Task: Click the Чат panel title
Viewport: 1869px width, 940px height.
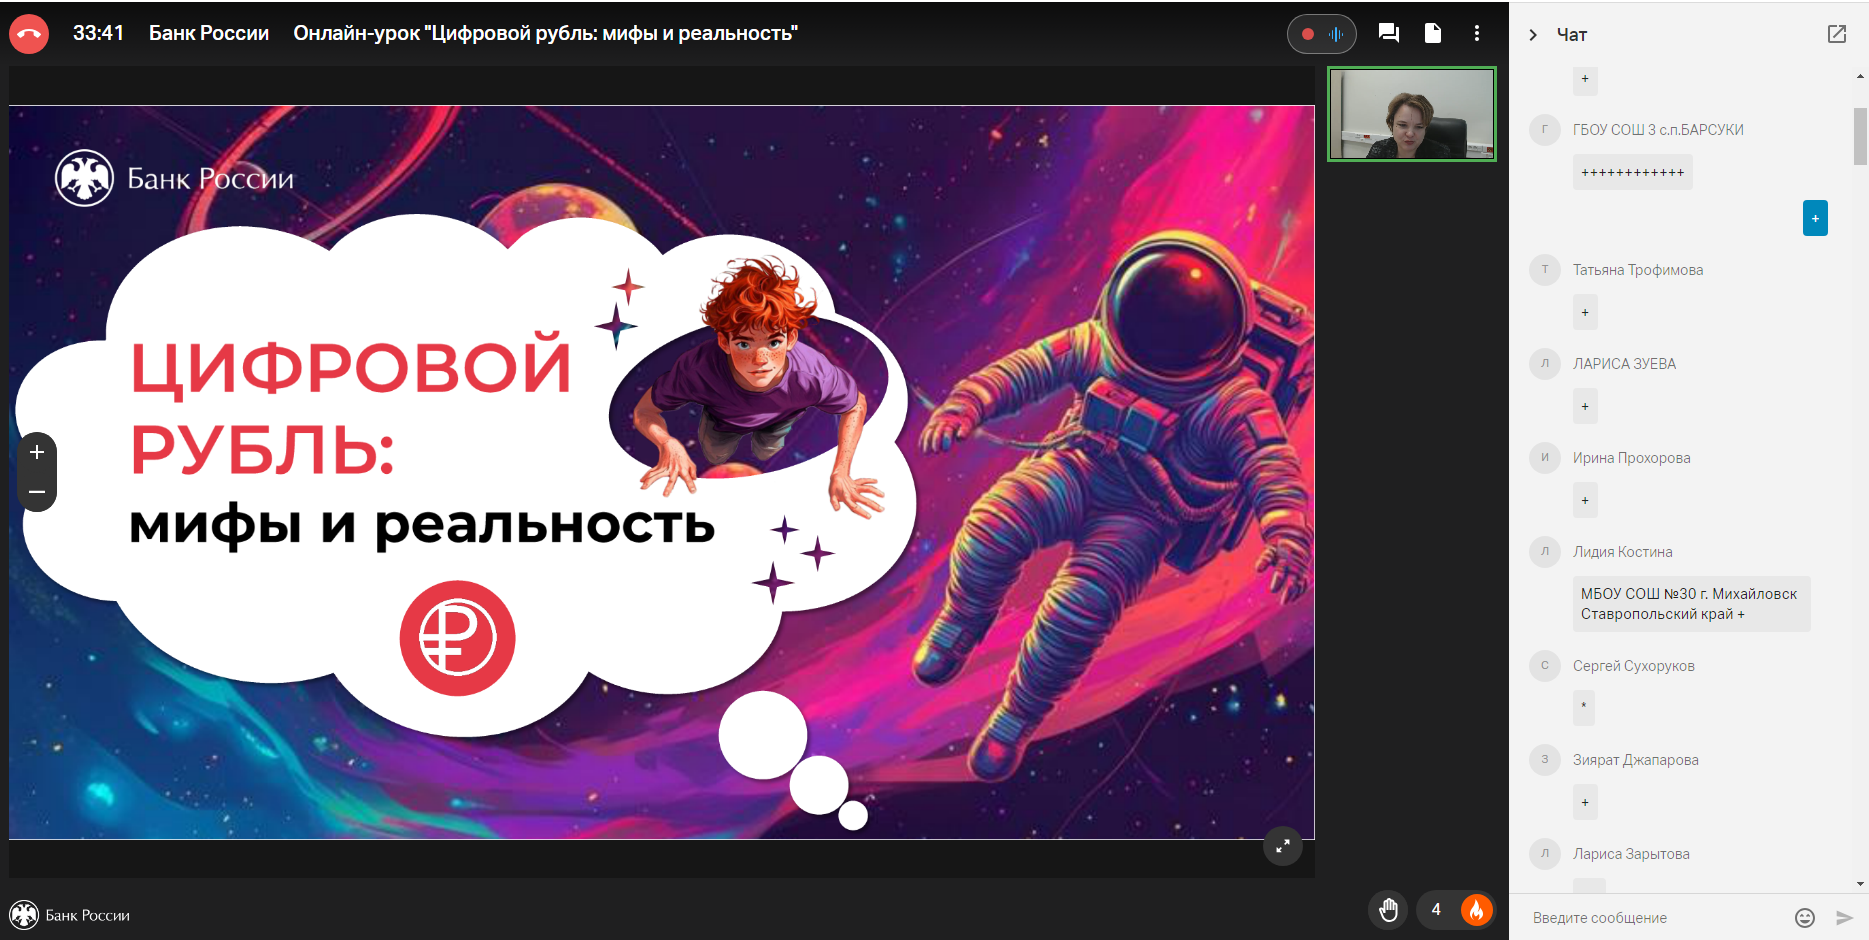Action: pos(1572,35)
